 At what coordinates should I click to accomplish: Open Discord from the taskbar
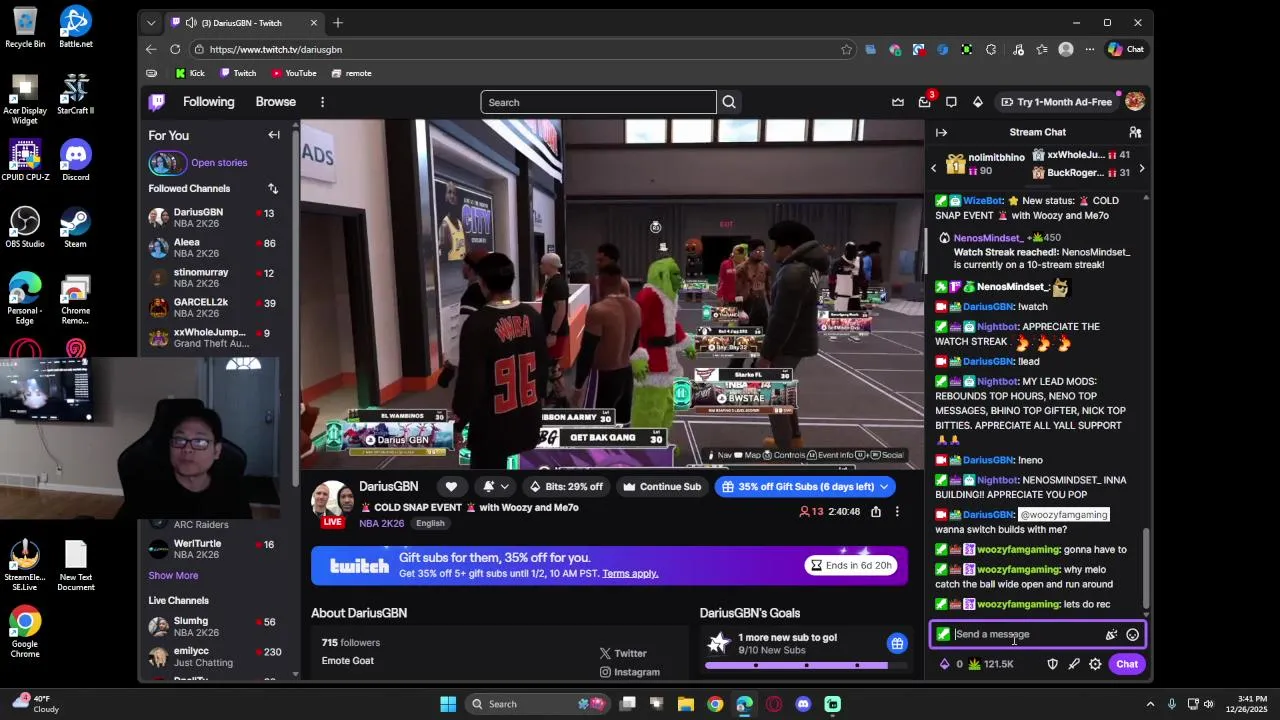pos(803,704)
